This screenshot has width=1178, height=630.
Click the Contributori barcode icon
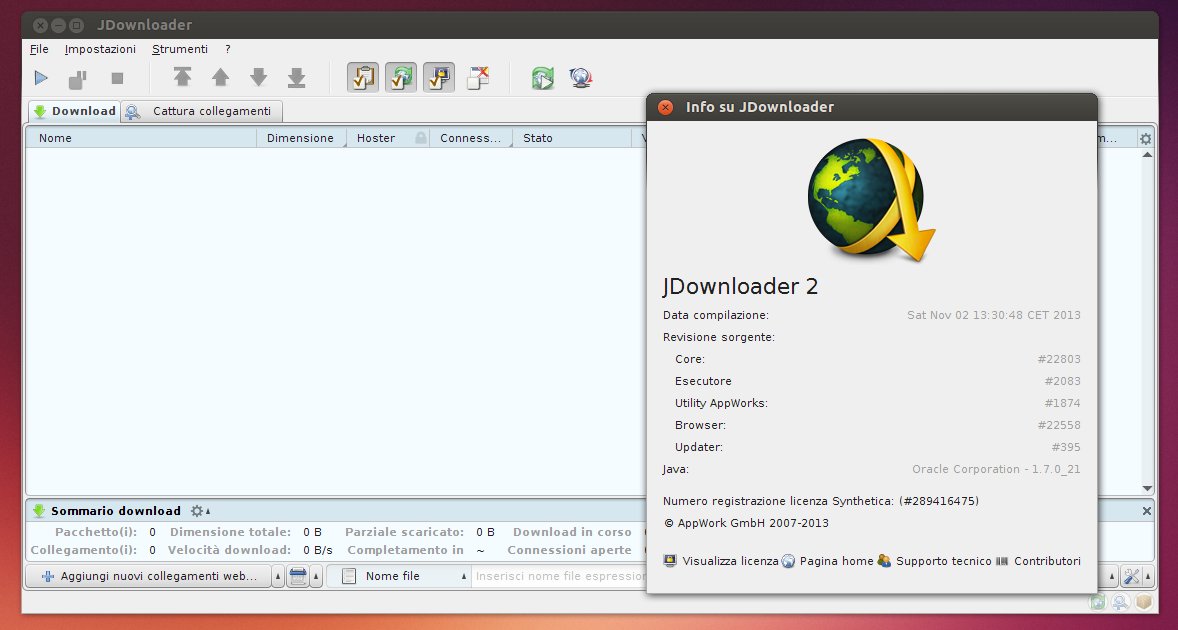(1002, 561)
